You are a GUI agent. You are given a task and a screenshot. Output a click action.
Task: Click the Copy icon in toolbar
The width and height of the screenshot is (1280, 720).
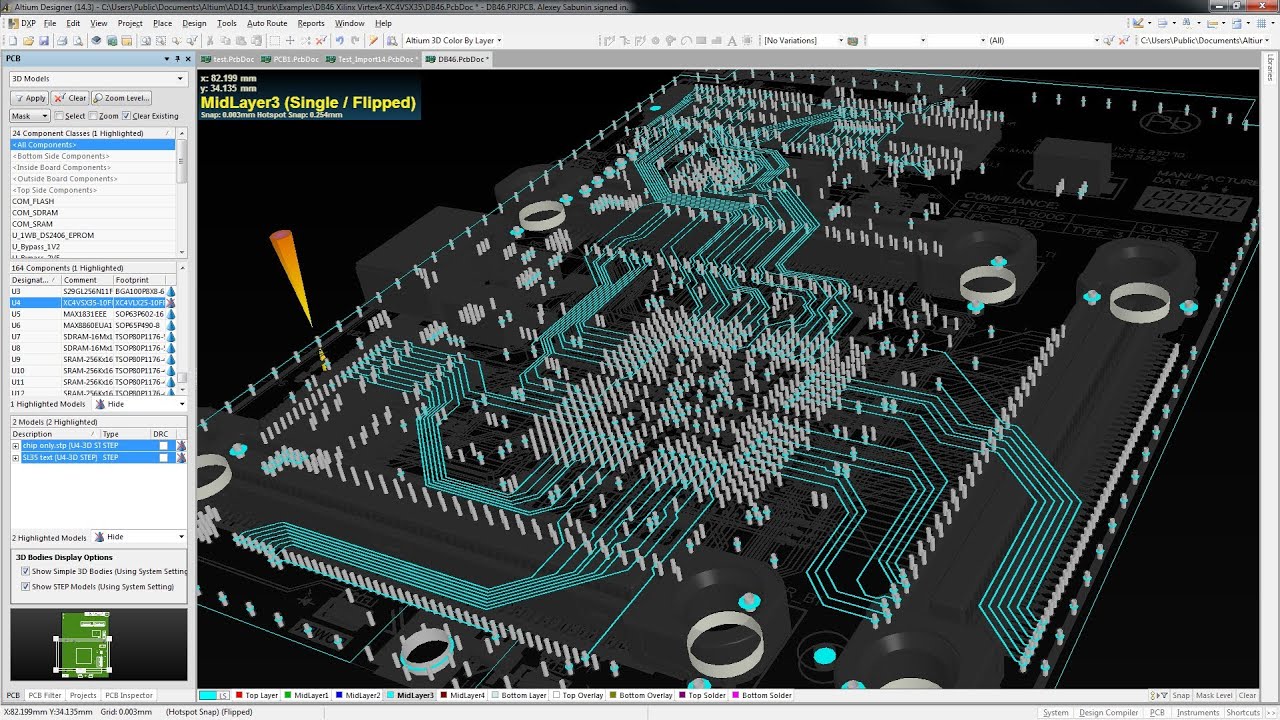225,40
